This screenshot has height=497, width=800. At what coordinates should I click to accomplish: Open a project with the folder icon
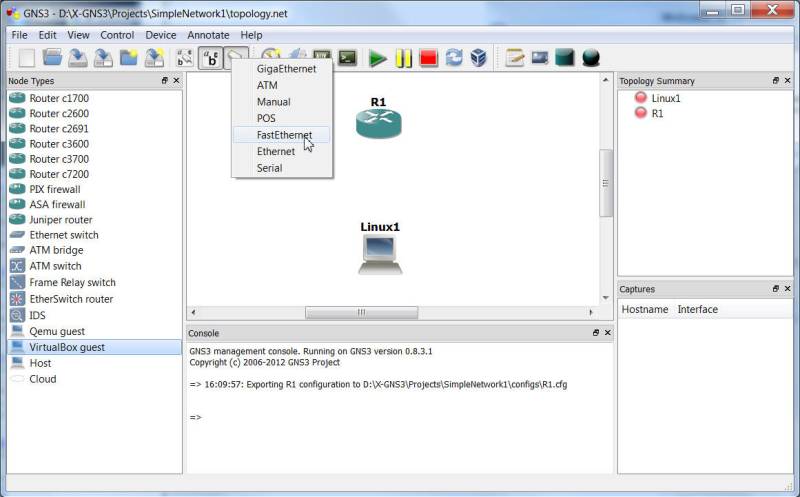click(52, 58)
